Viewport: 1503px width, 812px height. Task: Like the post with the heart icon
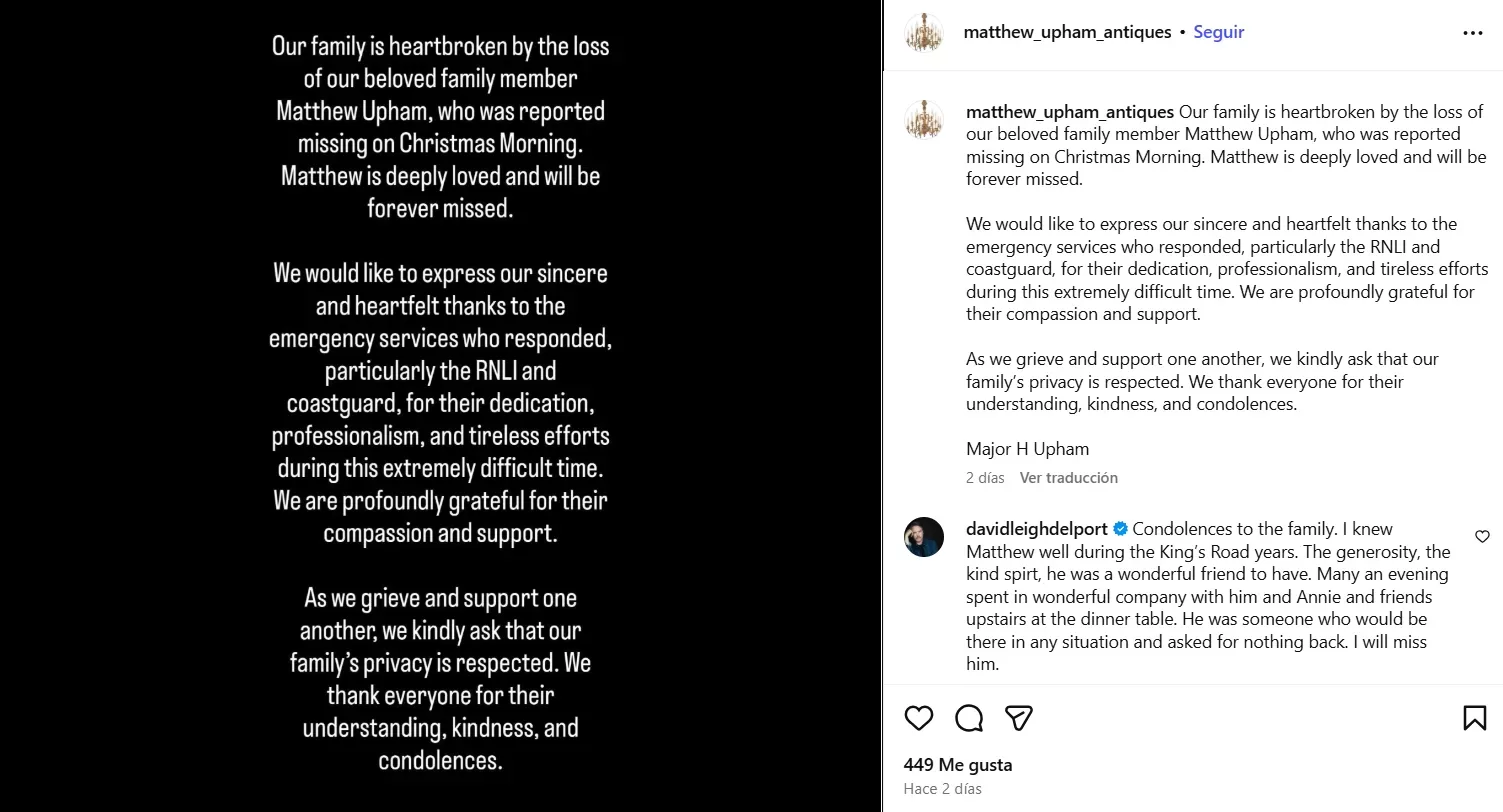tap(918, 718)
